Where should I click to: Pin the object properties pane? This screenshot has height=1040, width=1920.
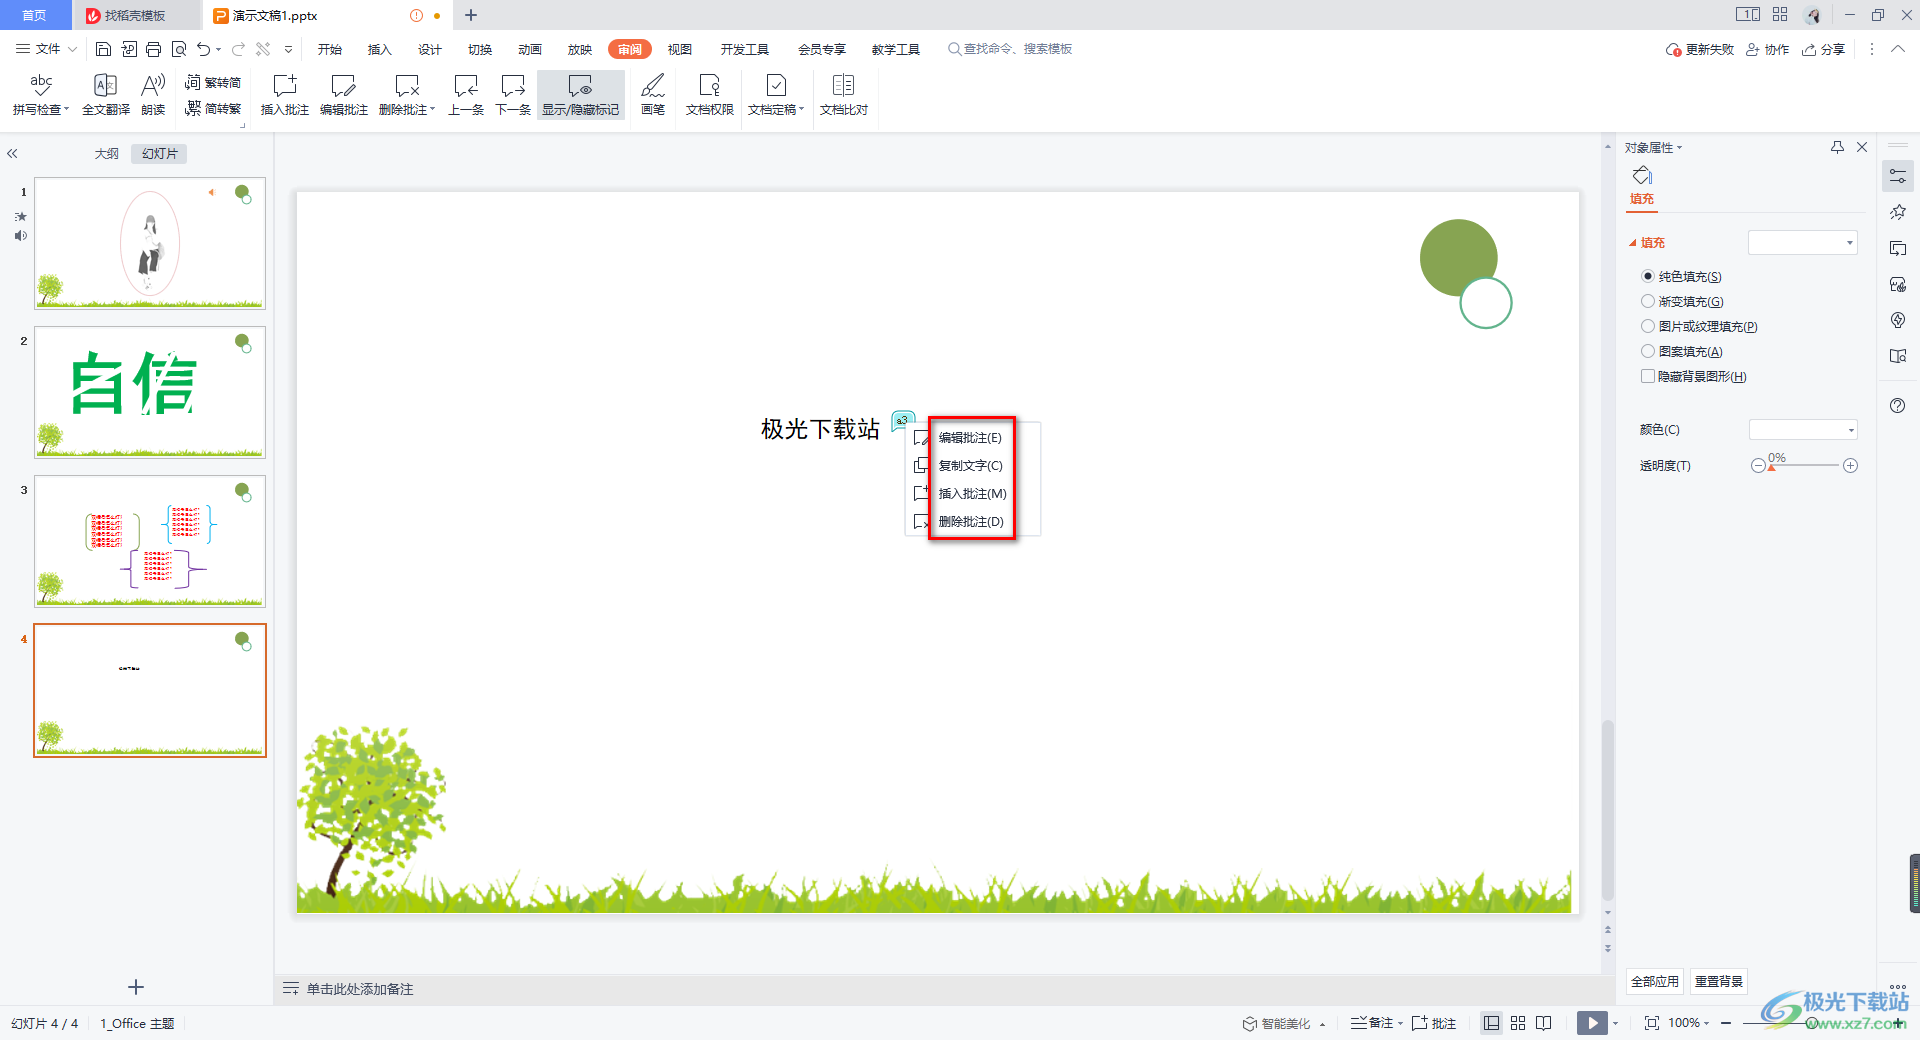(1837, 147)
